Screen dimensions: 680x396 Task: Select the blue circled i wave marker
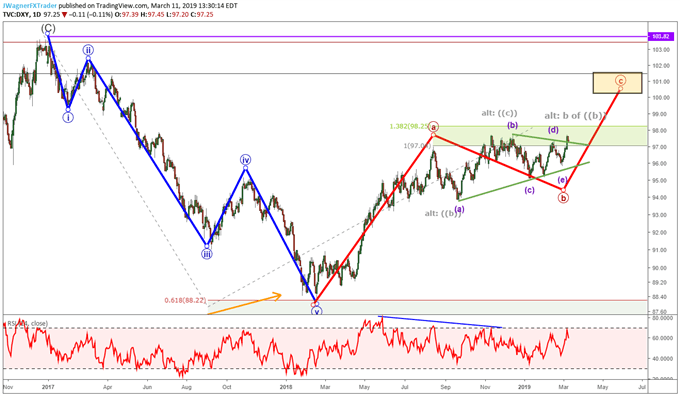pos(68,117)
